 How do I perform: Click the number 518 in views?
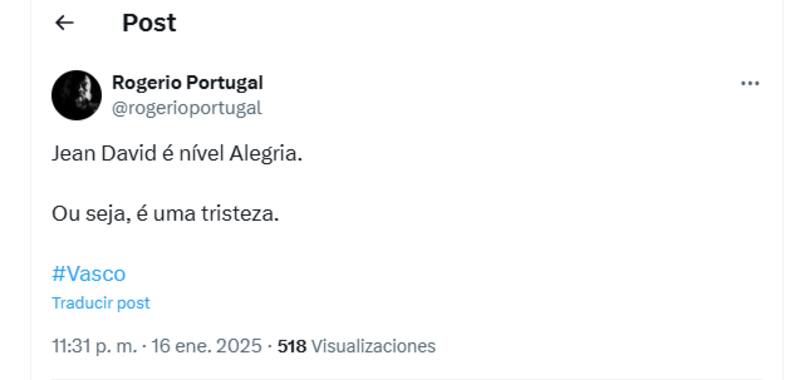pos(292,346)
